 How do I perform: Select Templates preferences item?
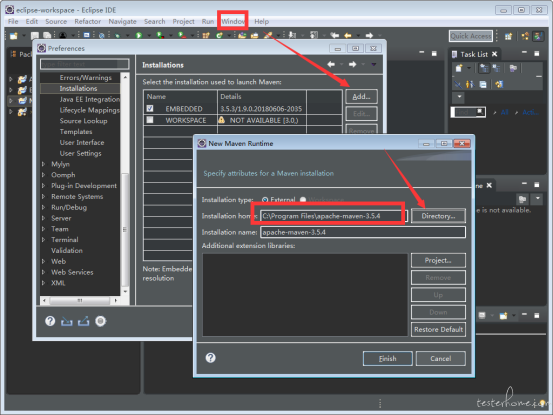coord(76,132)
